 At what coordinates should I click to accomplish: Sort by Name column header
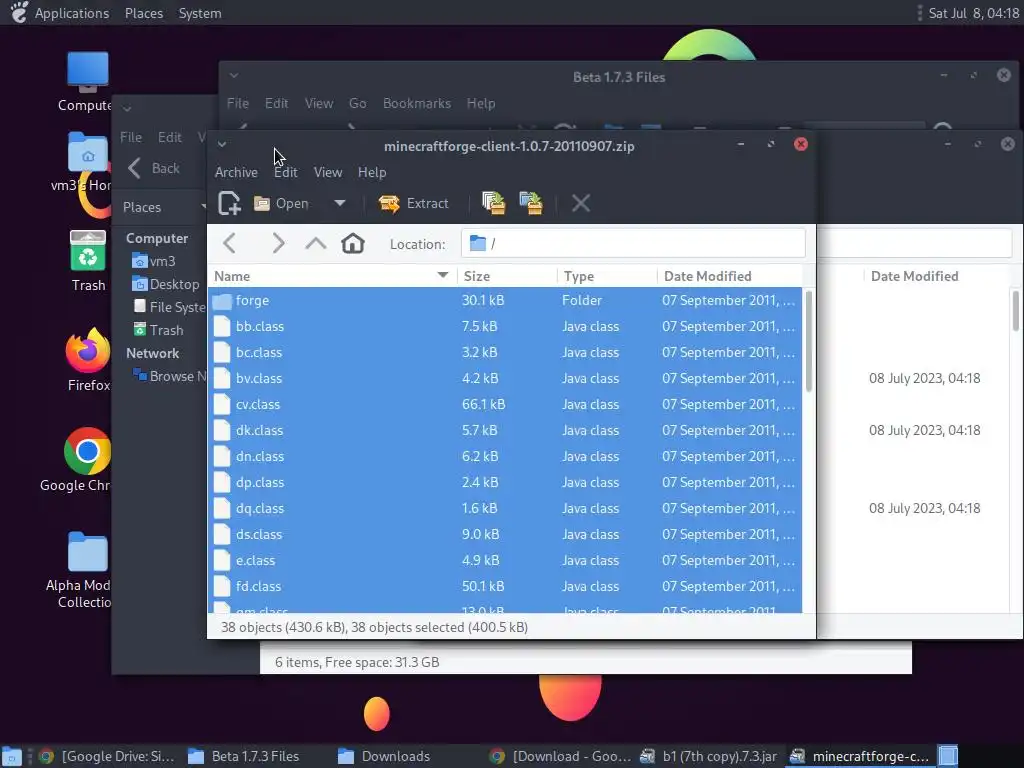coord(332,276)
